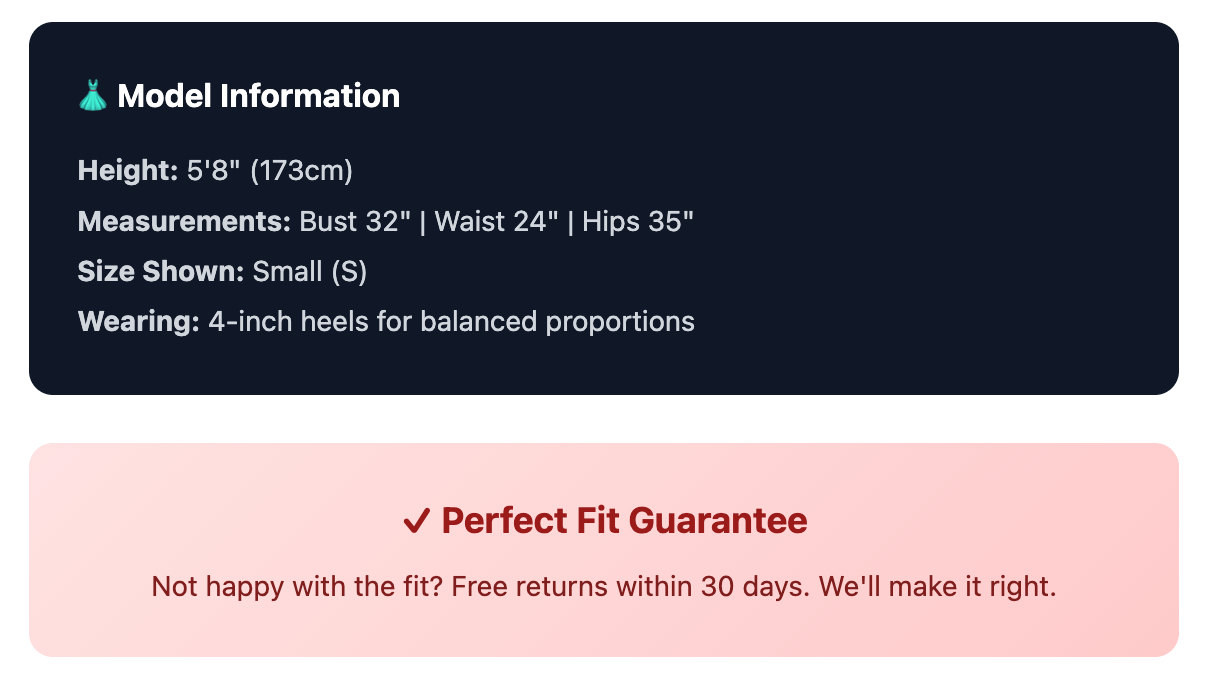Click the dress emoji icon
The height and width of the screenshot is (674, 1212).
tap(92, 96)
